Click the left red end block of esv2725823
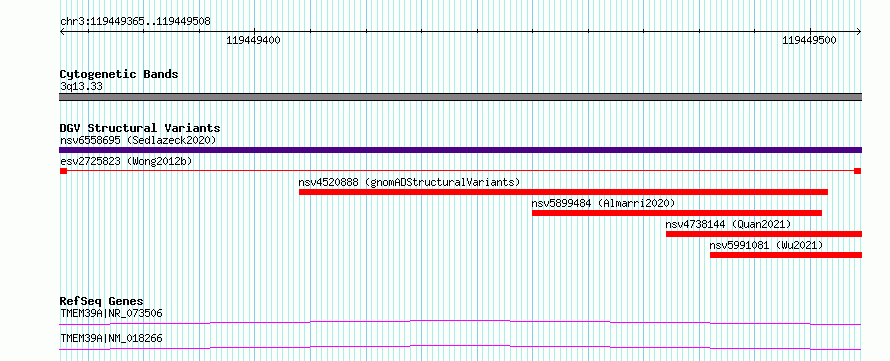 click(x=64, y=171)
